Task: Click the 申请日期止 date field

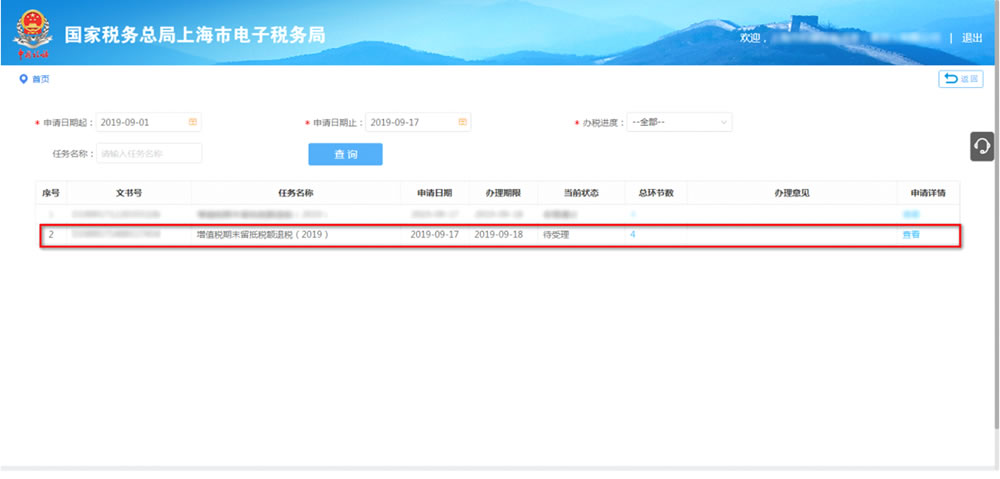Action: [410, 122]
